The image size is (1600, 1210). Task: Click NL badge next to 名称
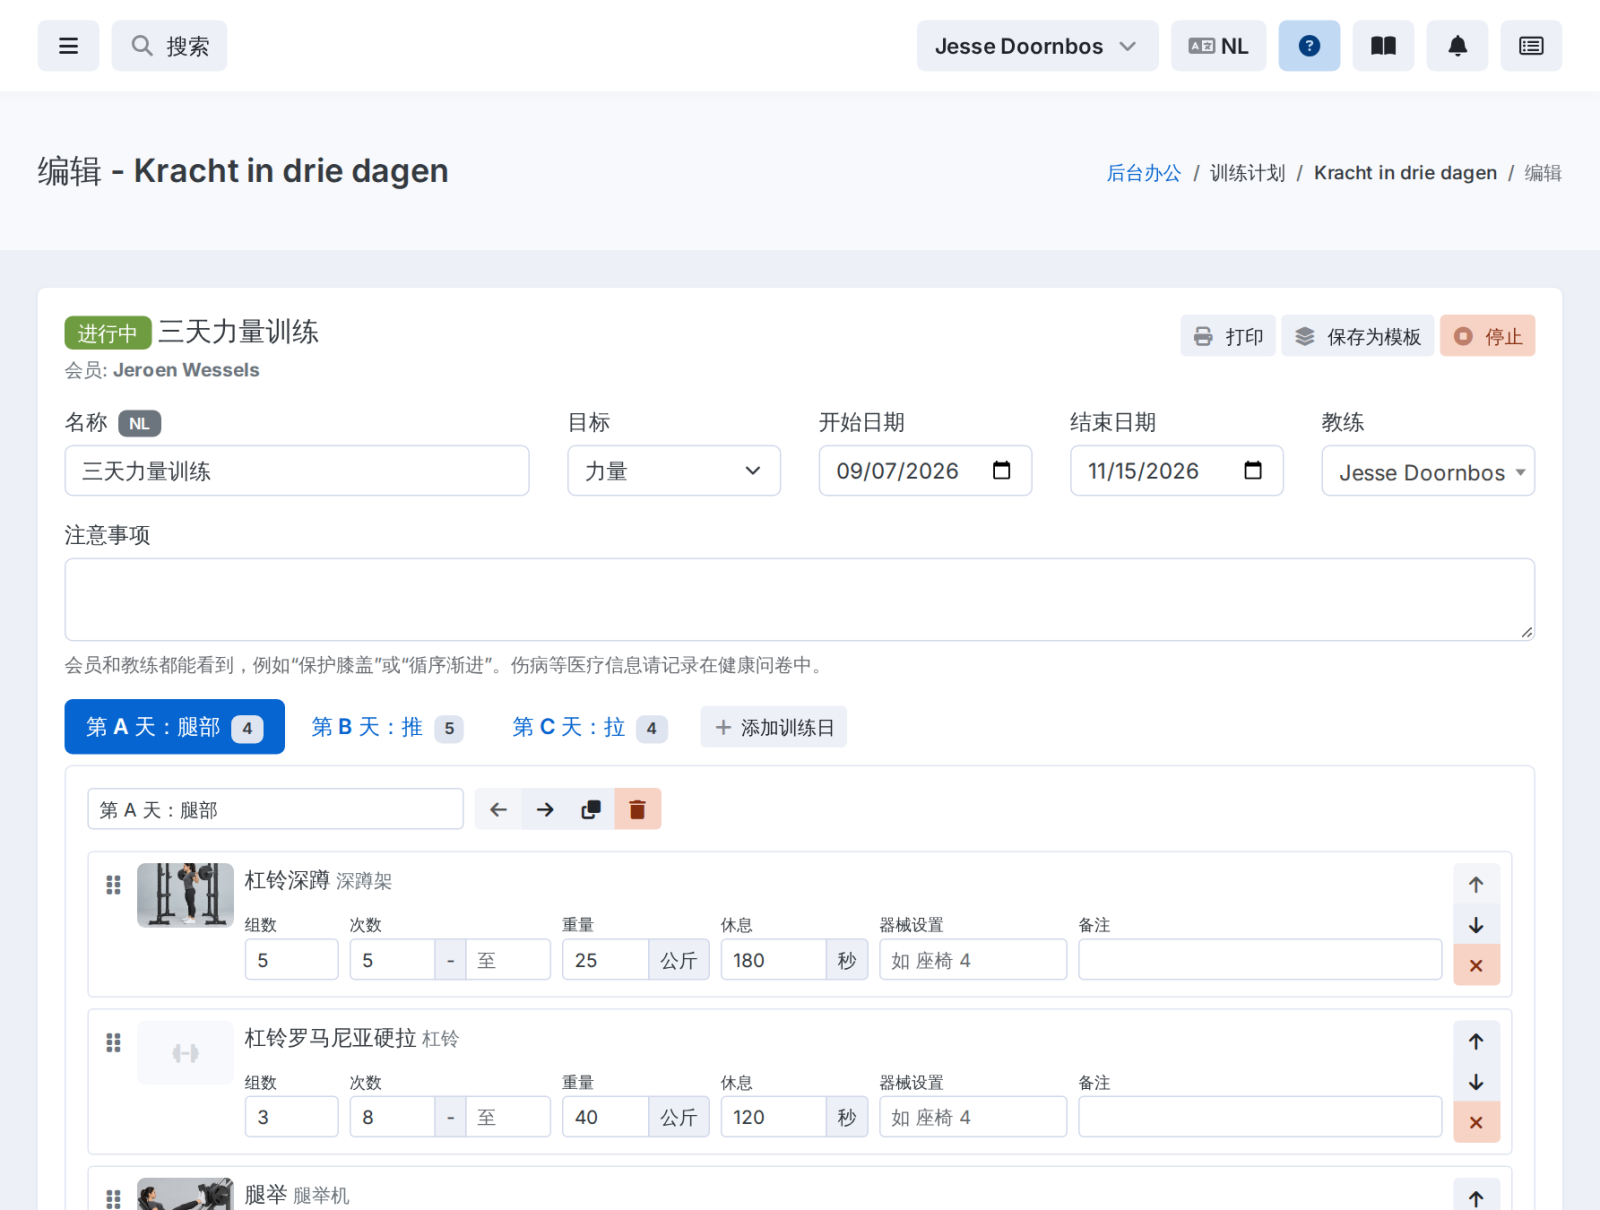click(139, 423)
